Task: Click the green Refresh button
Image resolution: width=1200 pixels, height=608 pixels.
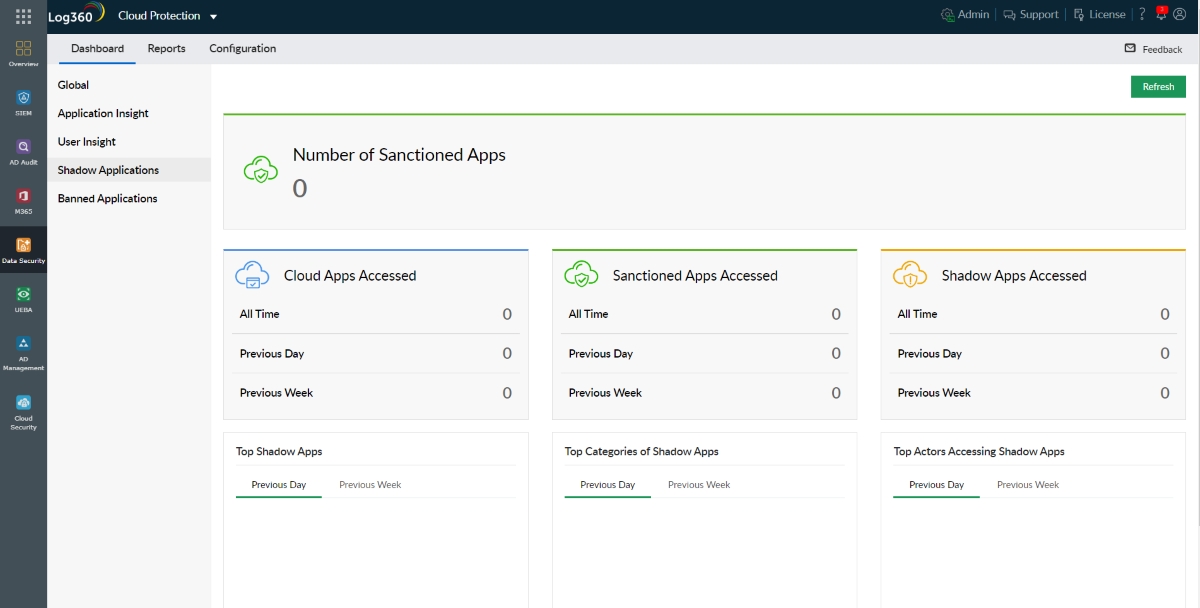Action: point(1158,87)
